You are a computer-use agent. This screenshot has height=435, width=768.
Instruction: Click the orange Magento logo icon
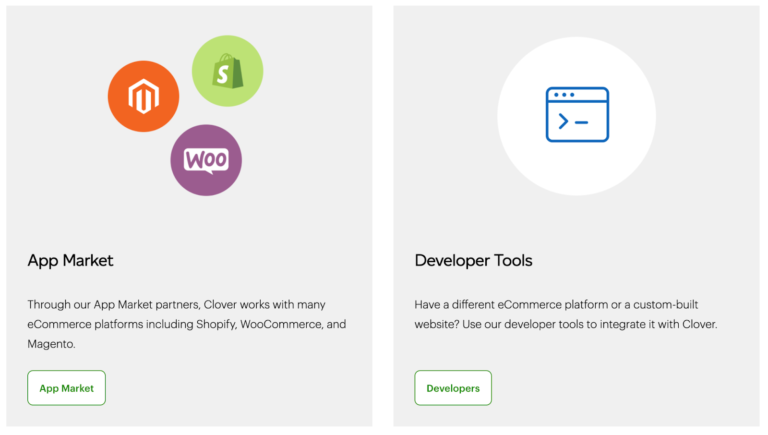pyautogui.click(x=144, y=96)
